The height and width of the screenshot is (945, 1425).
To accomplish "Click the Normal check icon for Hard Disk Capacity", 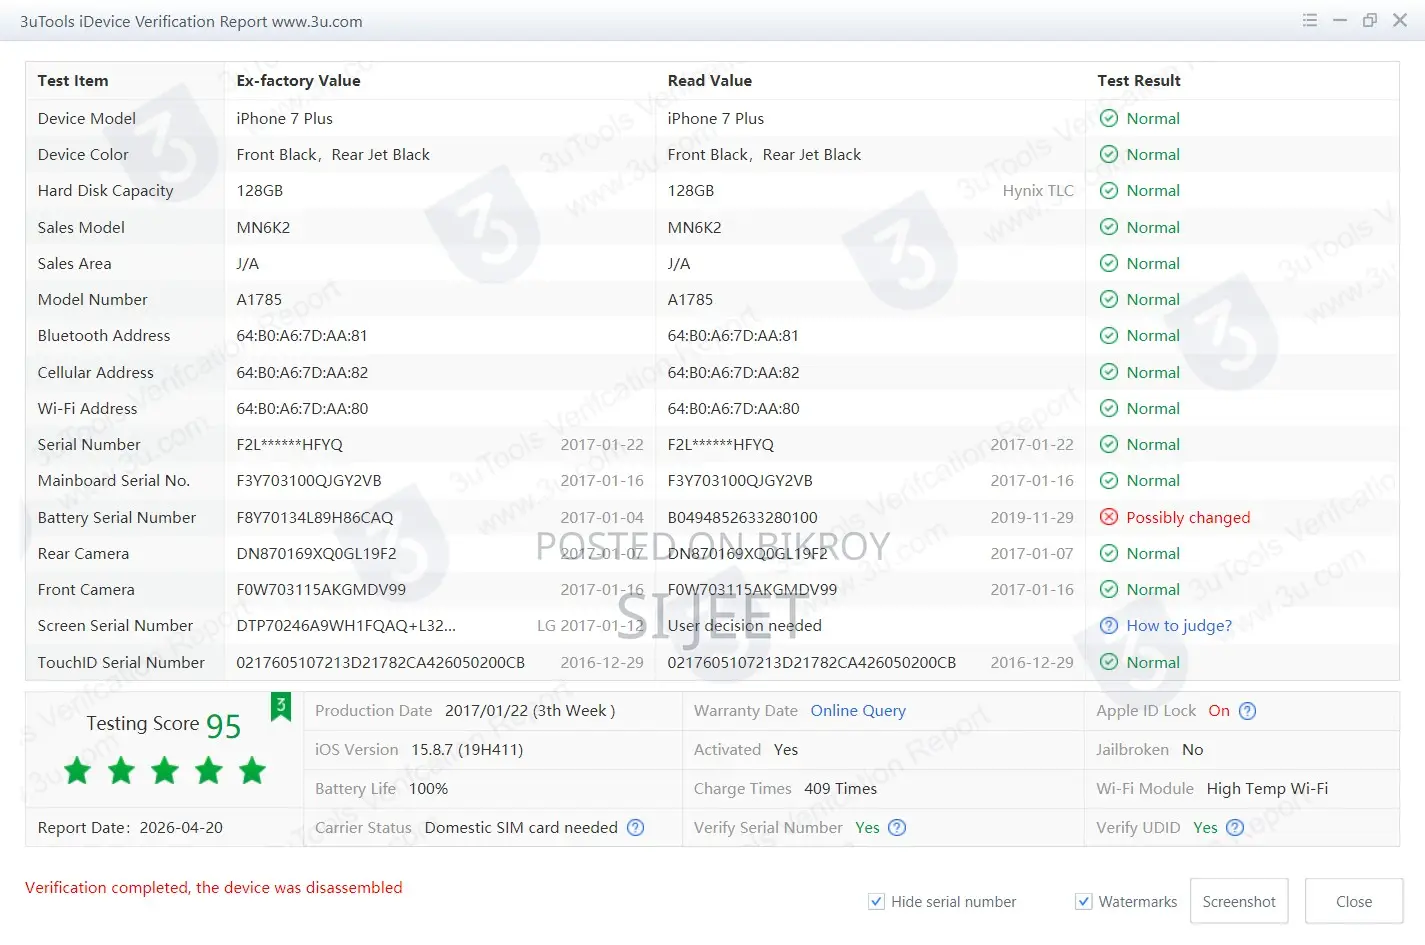I will 1109,190.
